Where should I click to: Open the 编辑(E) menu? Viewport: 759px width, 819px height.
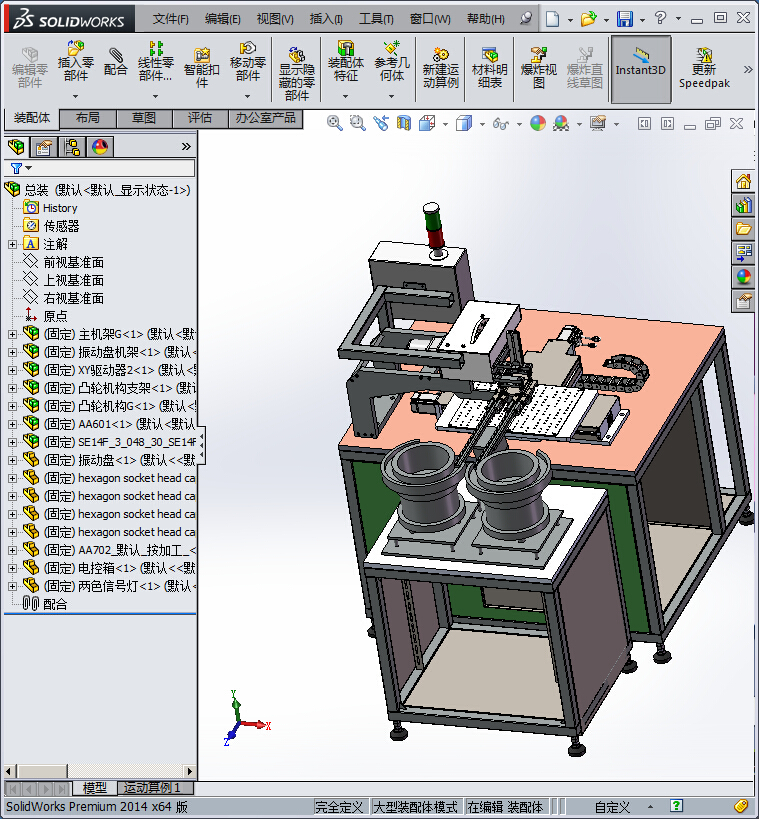click(223, 19)
